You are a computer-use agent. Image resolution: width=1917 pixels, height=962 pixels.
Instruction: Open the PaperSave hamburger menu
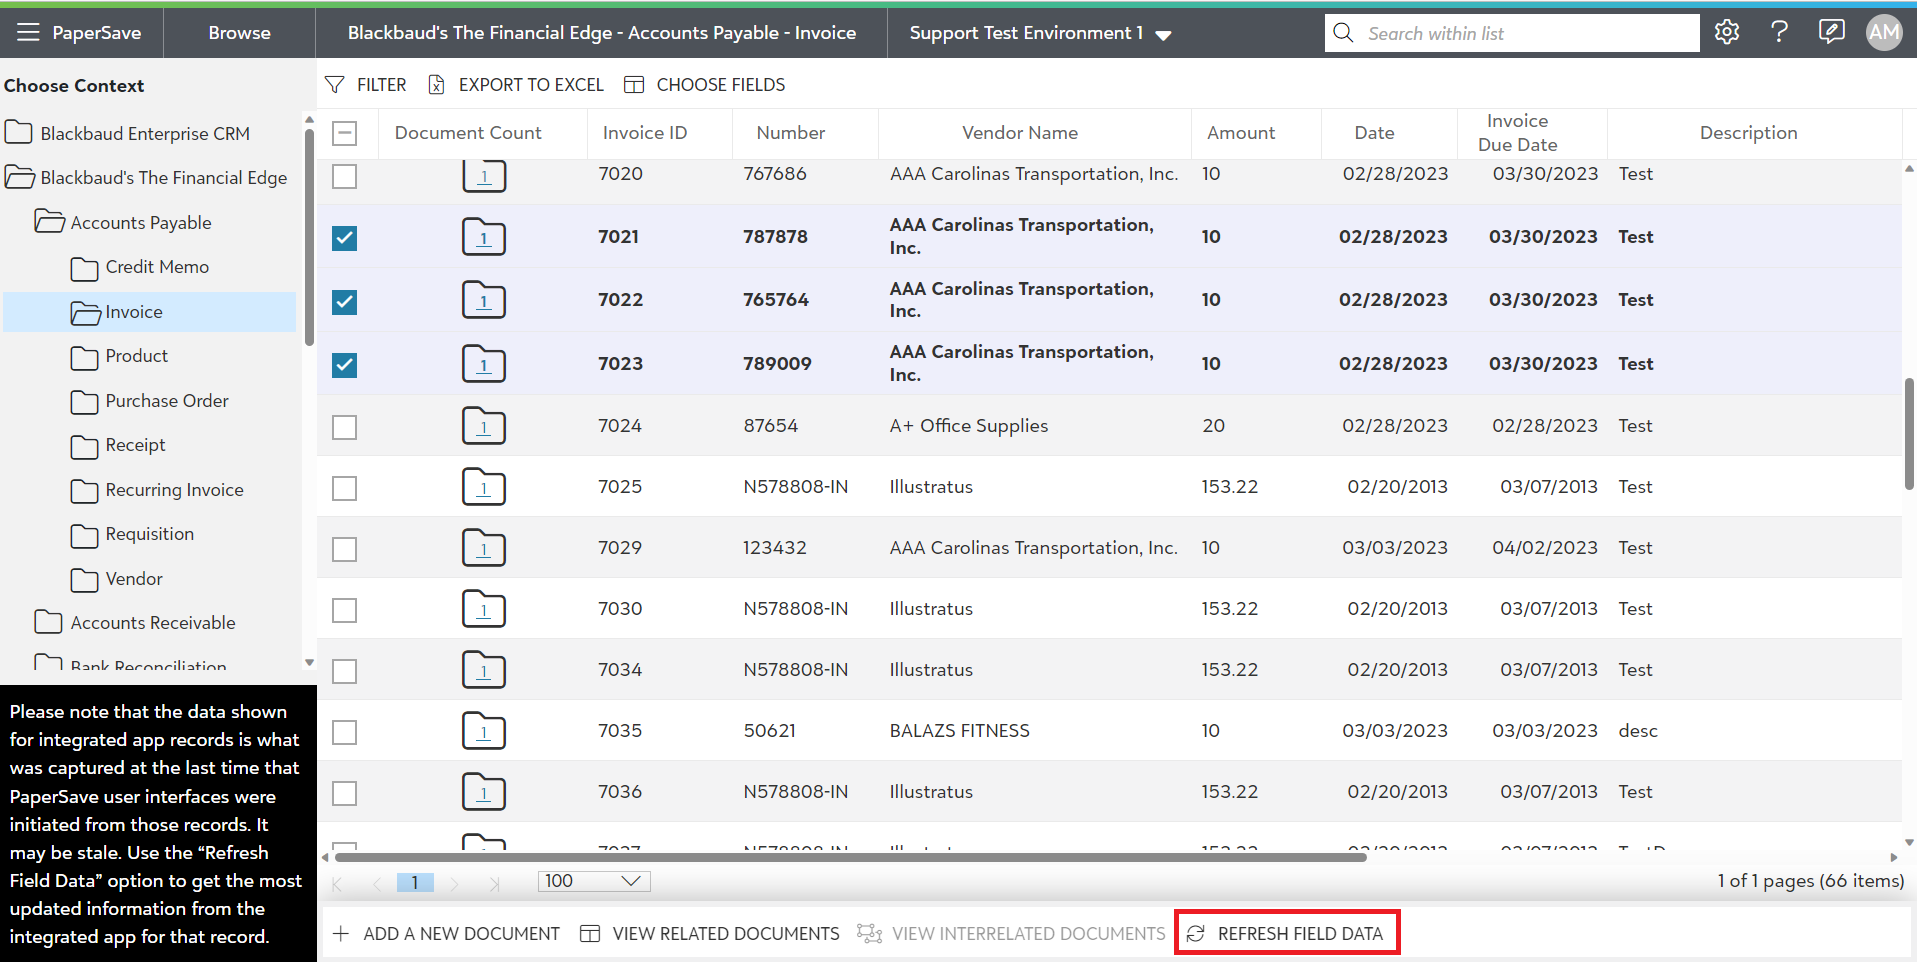(28, 33)
